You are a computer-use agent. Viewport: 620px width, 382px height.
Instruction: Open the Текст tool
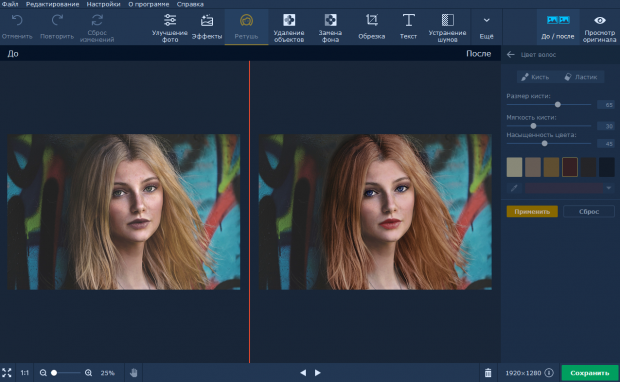tap(408, 28)
